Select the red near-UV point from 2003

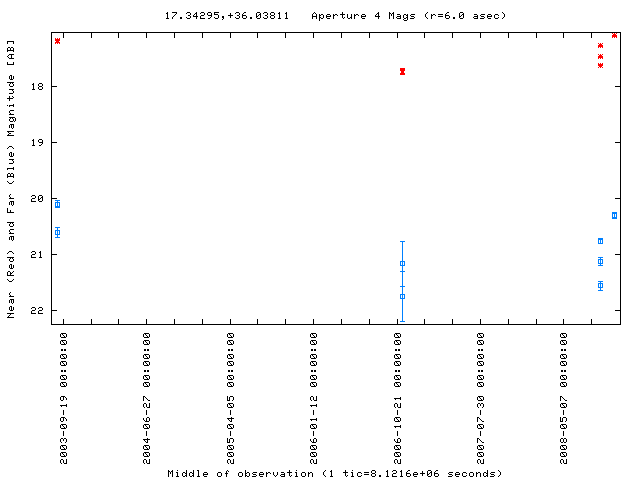(x=58, y=41)
